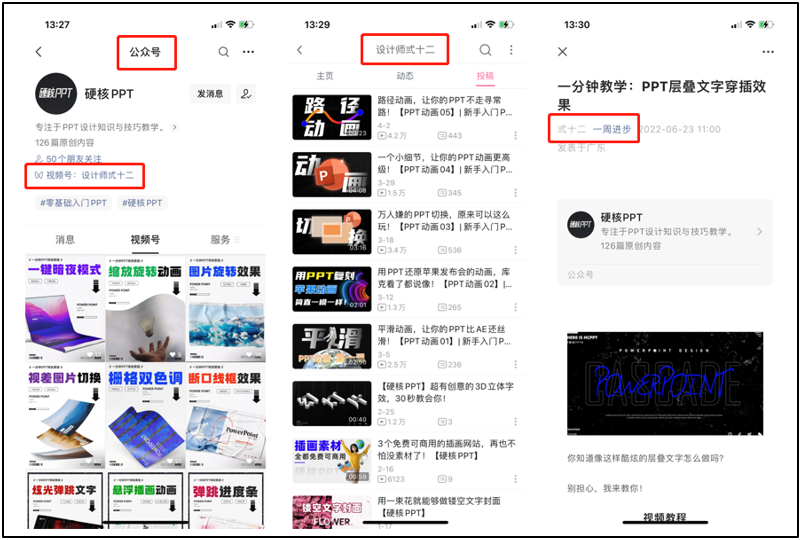Switch to 投稿 tab
801x540 pixels.
pos(485,76)
